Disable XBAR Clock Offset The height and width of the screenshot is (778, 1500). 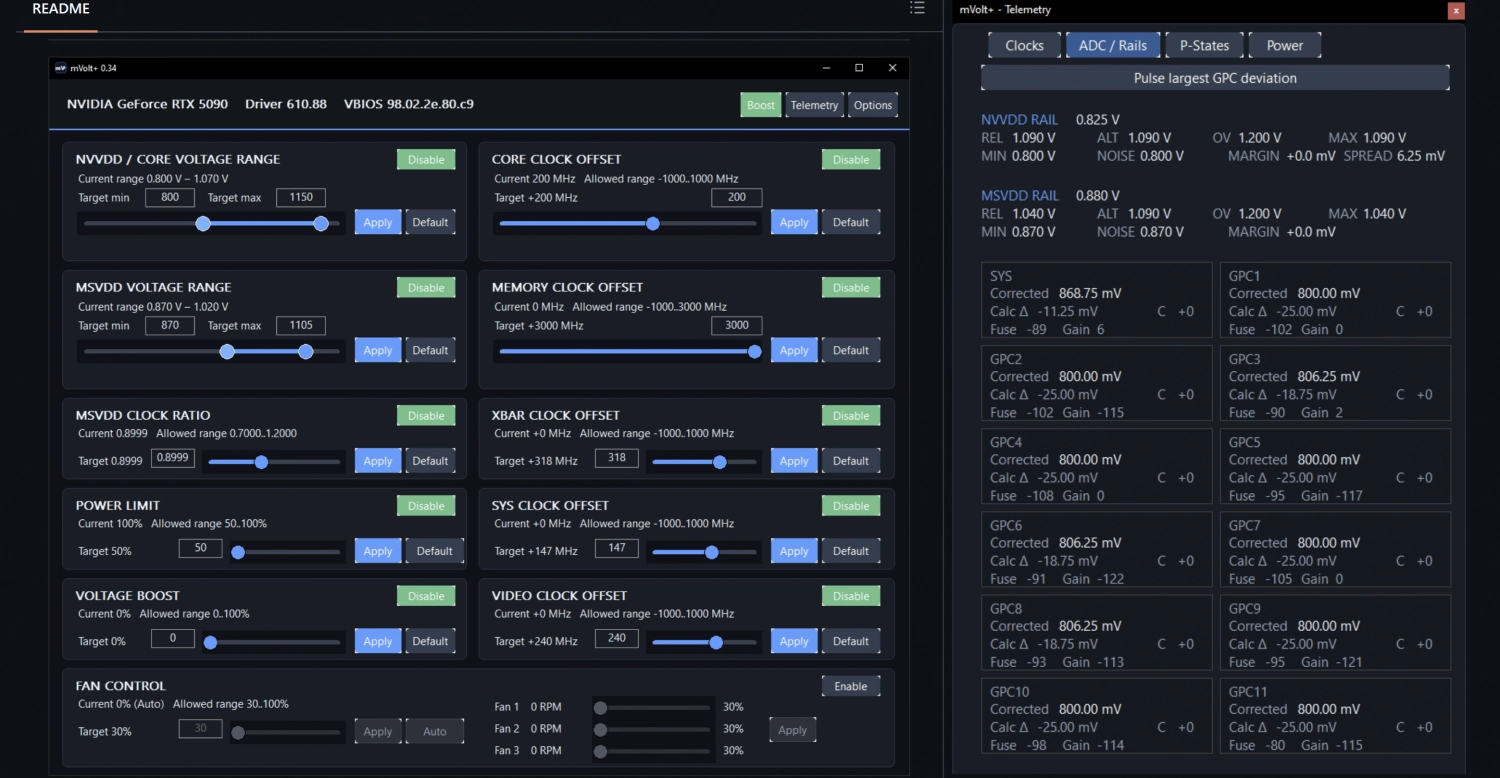851,416
